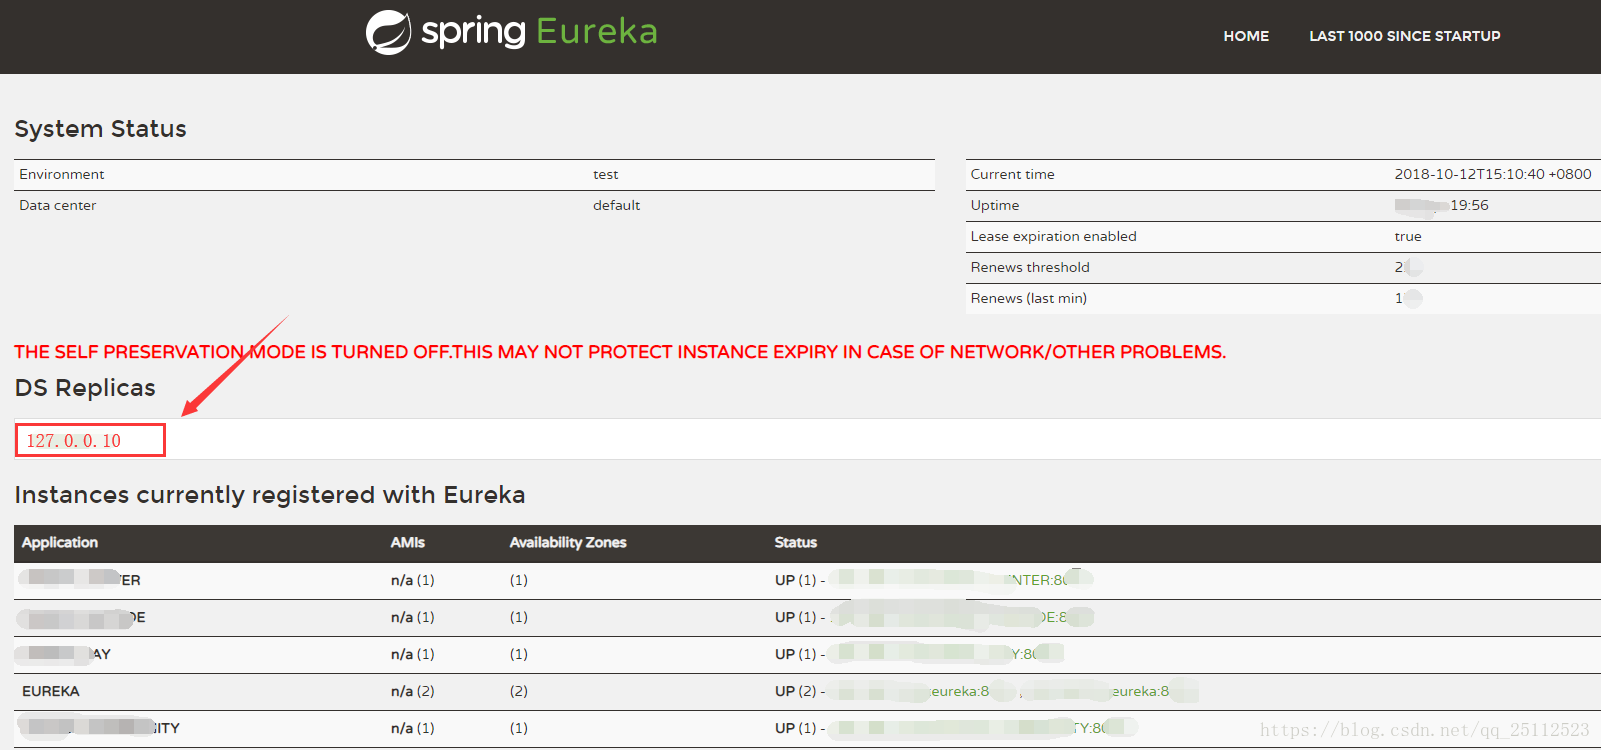Select the data center value default

tap(616, 205)
